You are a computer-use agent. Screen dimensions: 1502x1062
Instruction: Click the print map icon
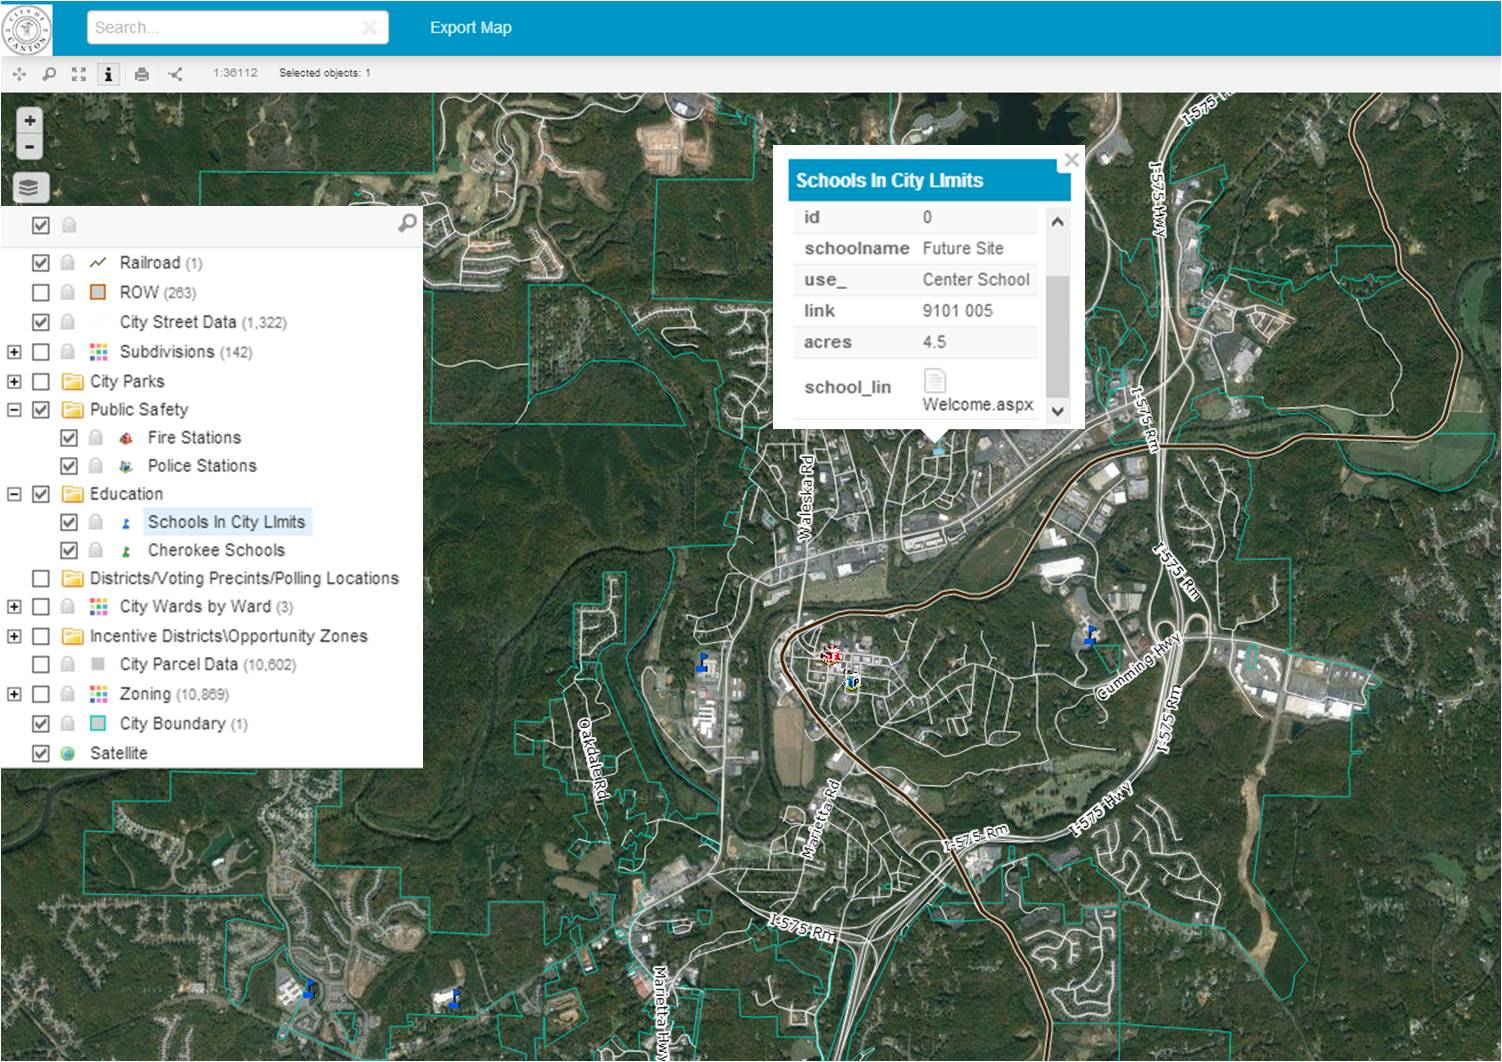coord(142,74)
